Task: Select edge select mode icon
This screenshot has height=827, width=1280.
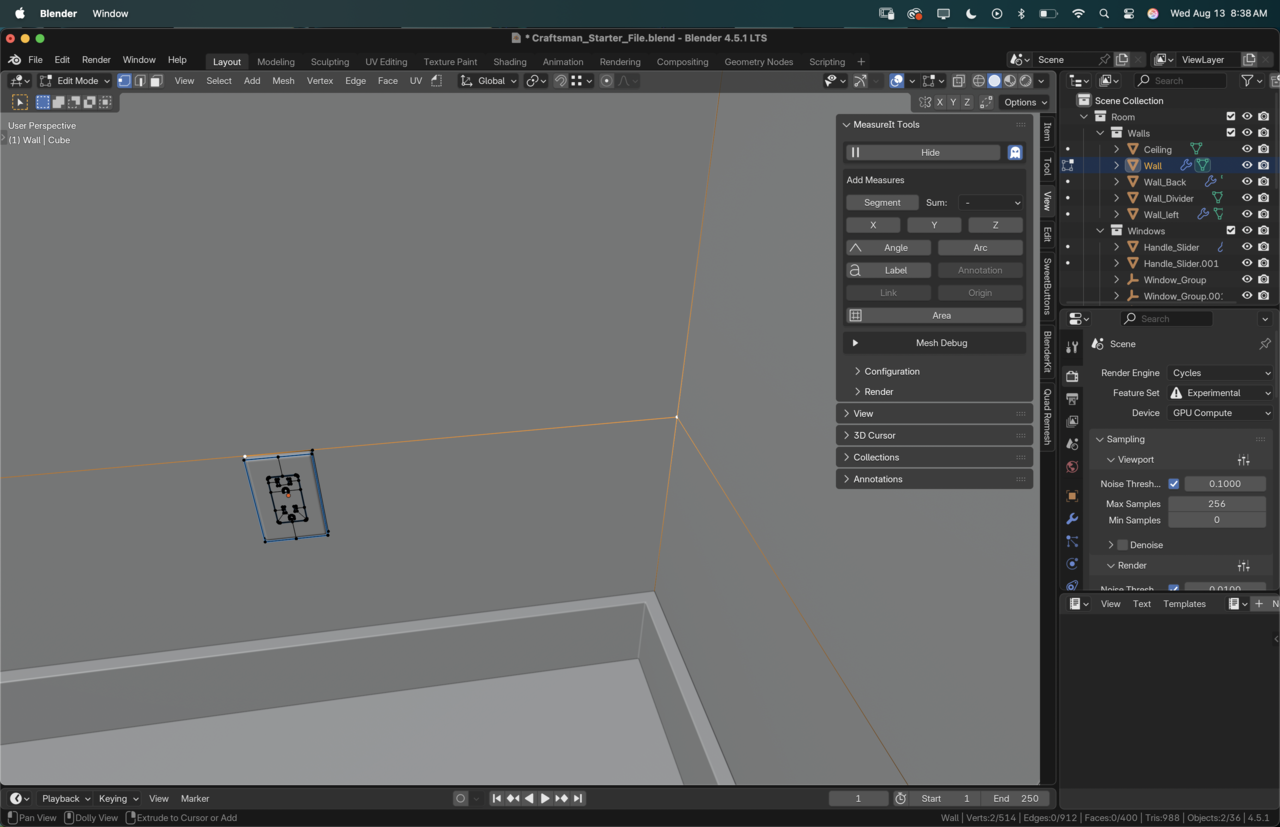Action: point(140,81)
